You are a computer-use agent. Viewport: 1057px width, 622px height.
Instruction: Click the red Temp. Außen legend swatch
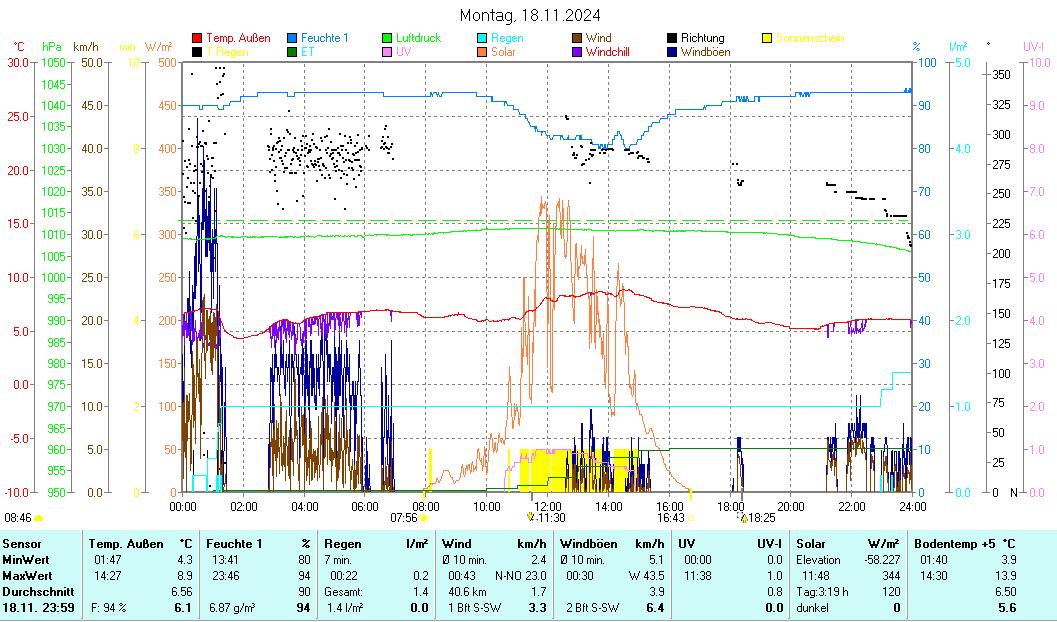point(197,38)
